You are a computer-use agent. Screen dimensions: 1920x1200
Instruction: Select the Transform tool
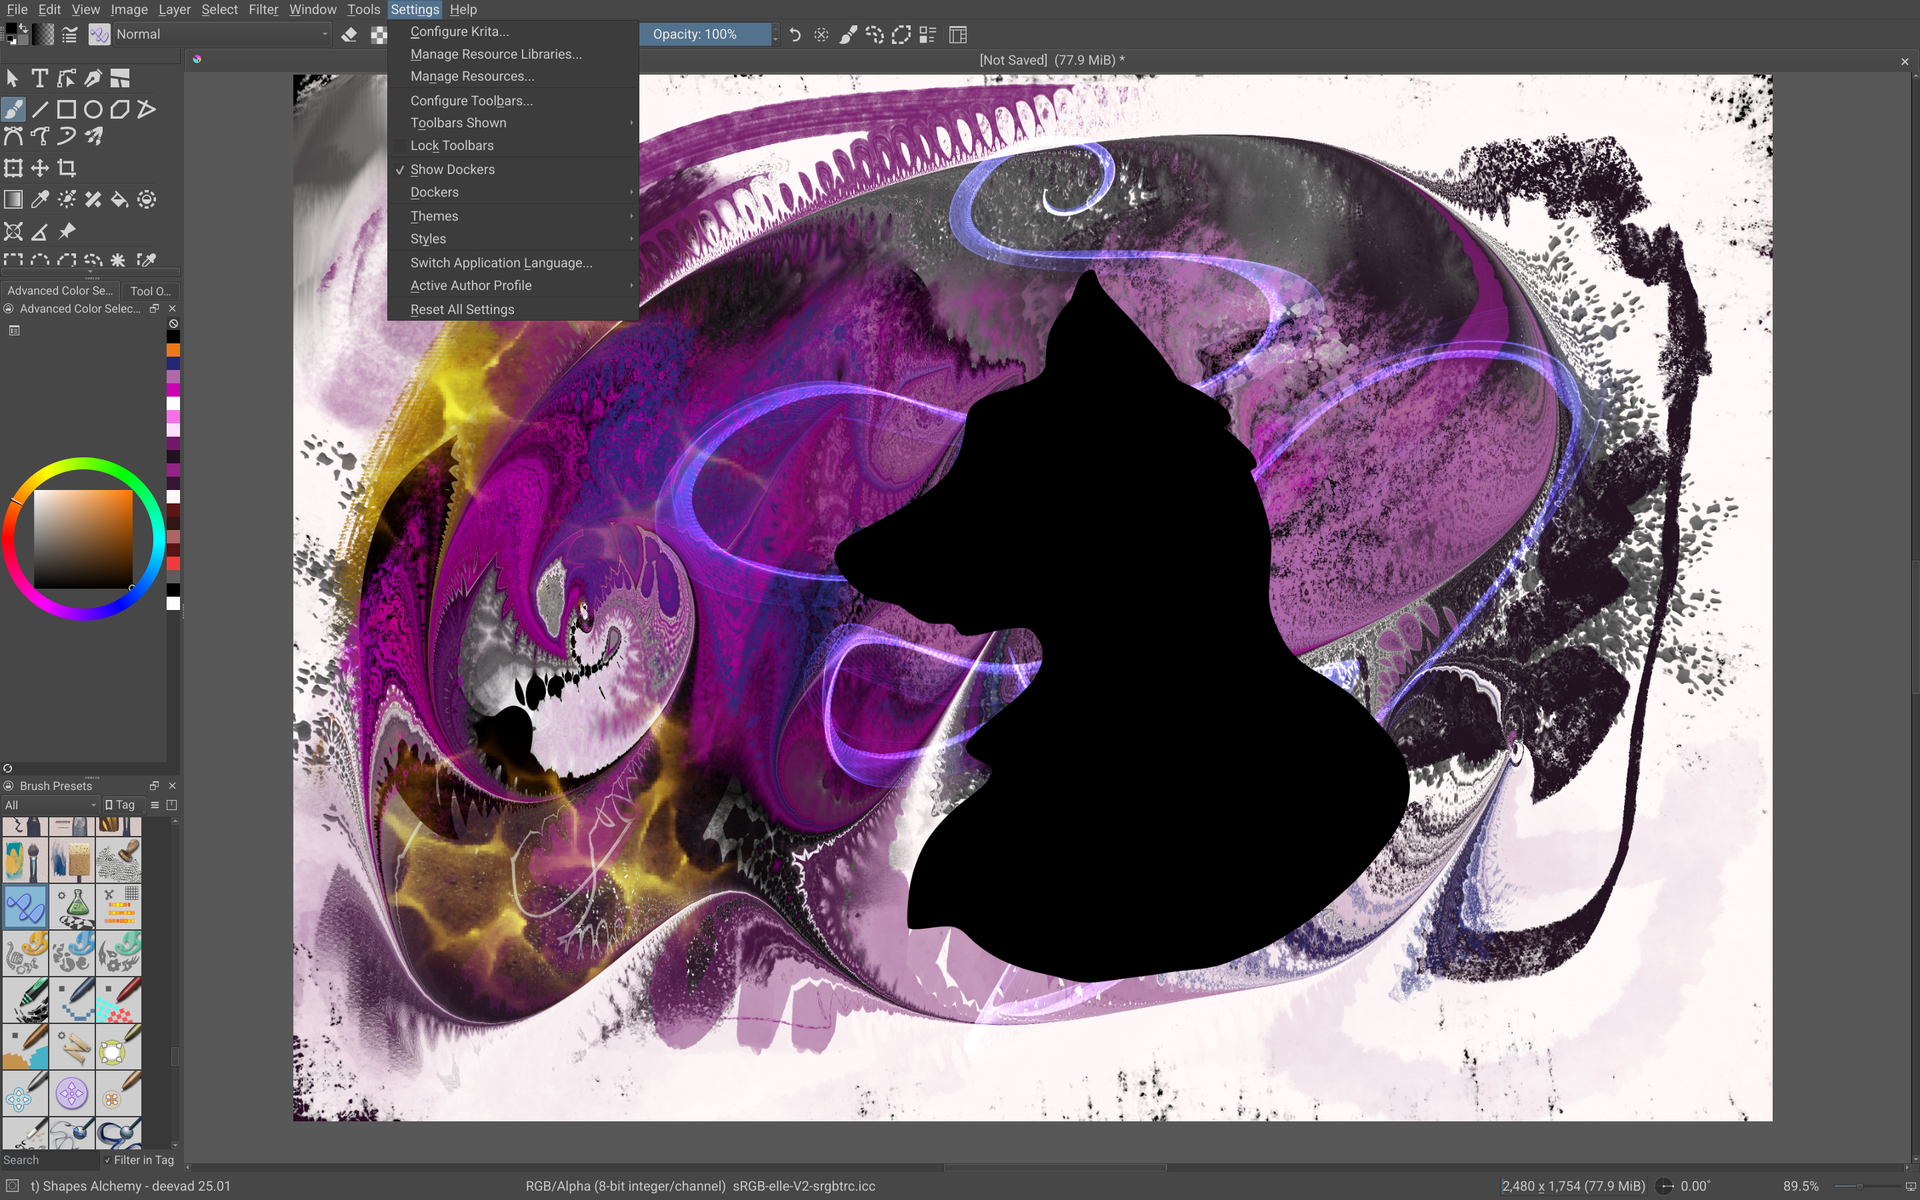14,168
